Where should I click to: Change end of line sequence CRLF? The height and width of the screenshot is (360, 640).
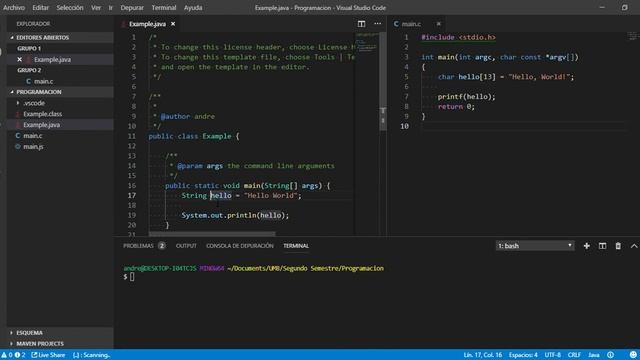(x=574, y=355)
